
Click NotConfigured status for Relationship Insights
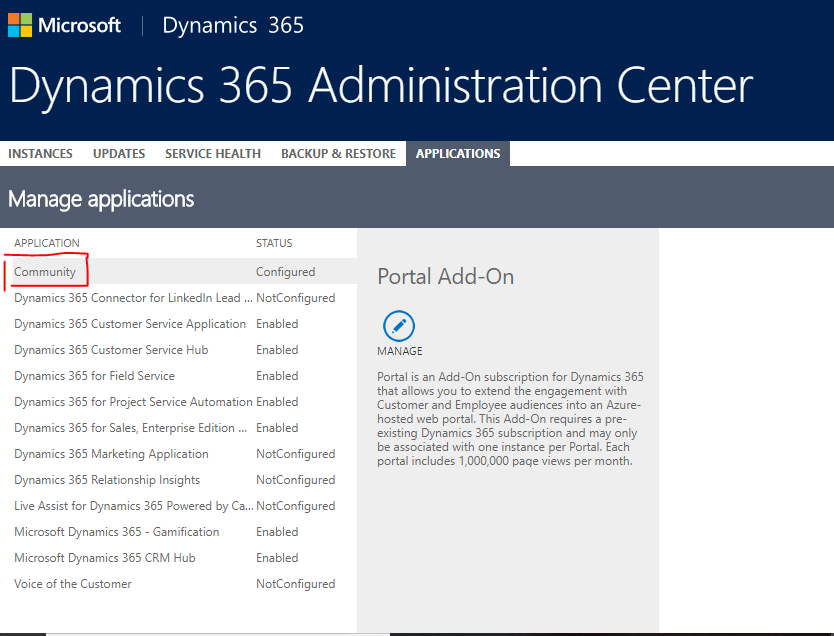coord(296,480)
